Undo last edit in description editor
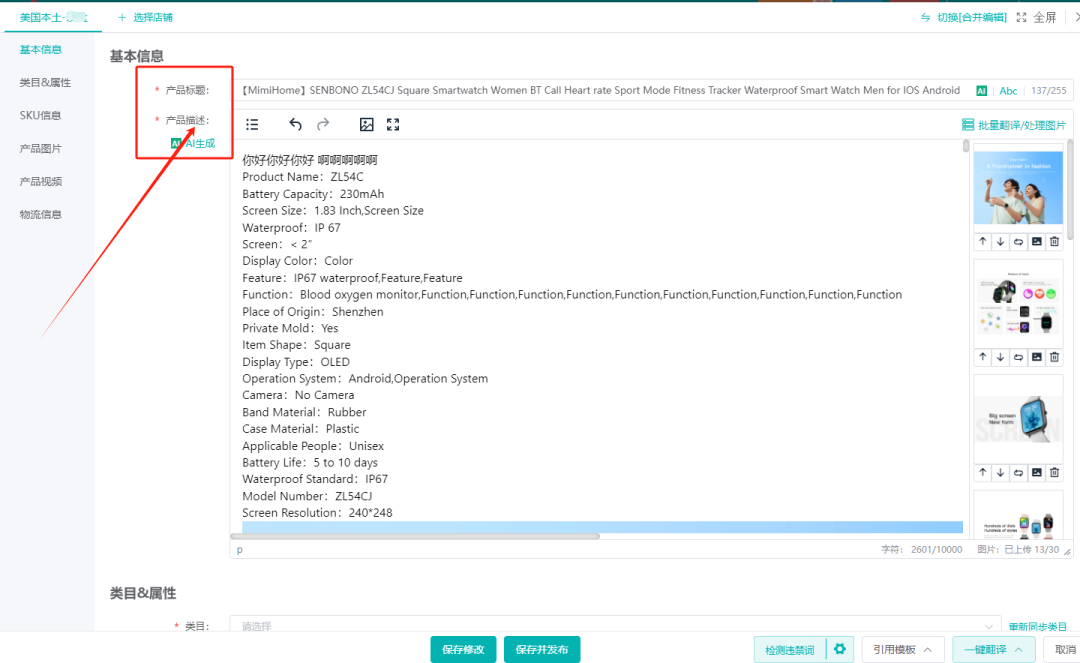This screenshot has height=663, width=1080. tap(295, 124)
